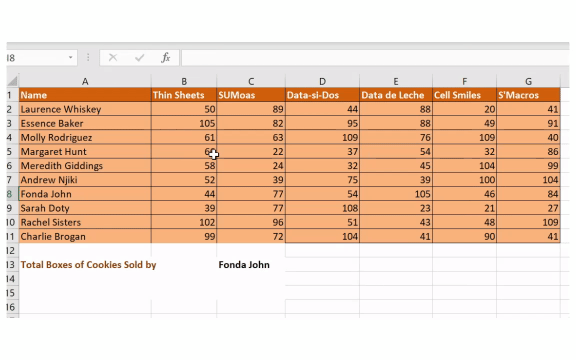Click the 'Name' header cell

pos(85,95)
